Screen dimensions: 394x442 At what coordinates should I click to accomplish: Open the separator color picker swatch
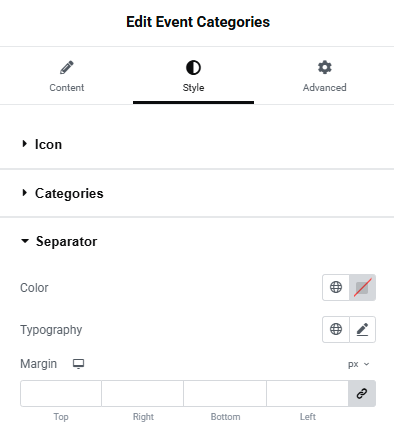(x=362, y=287)
